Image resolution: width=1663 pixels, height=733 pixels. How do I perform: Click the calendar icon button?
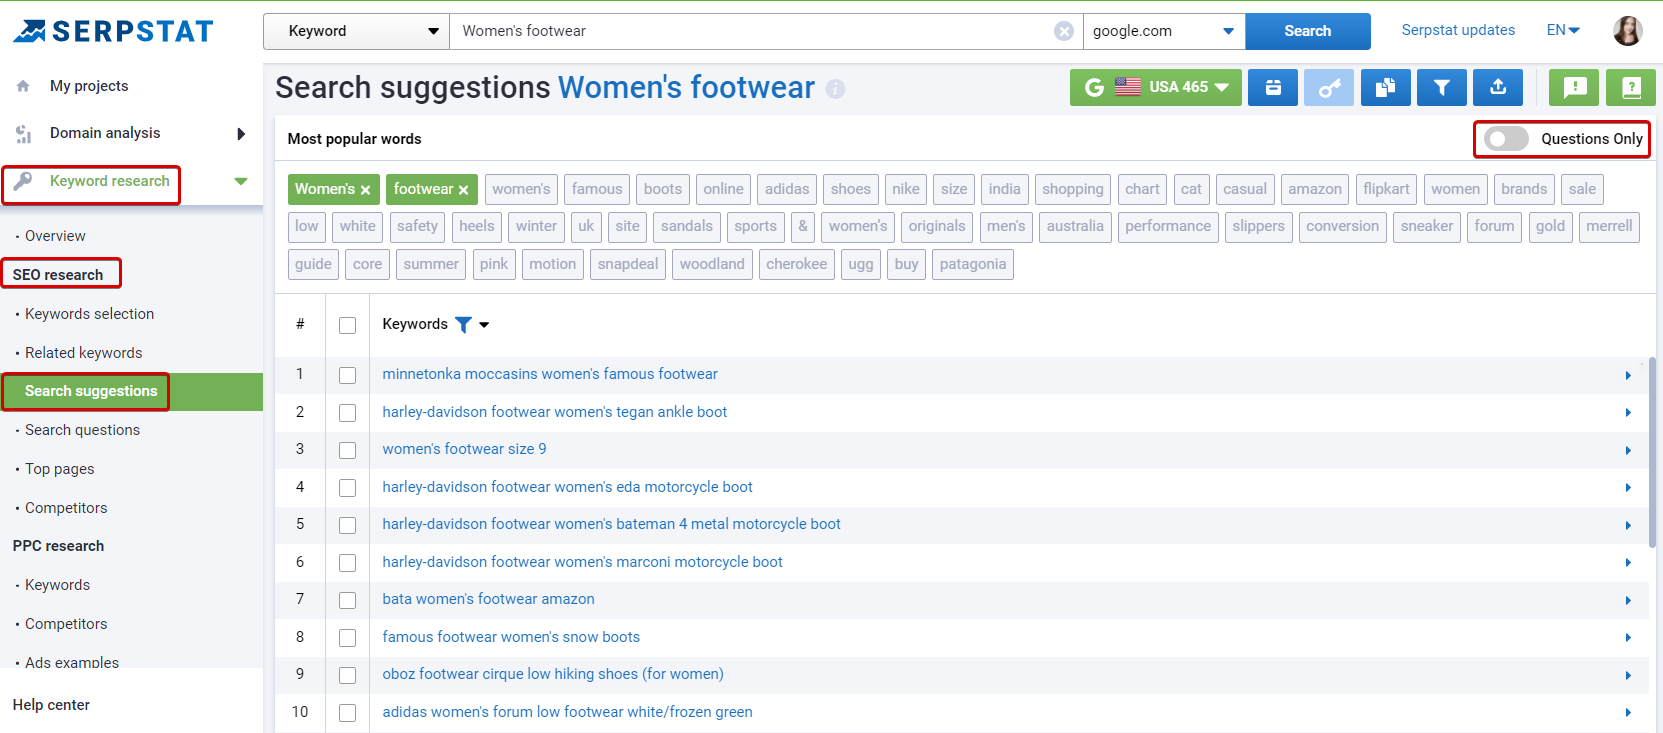tap(1273, 88)
